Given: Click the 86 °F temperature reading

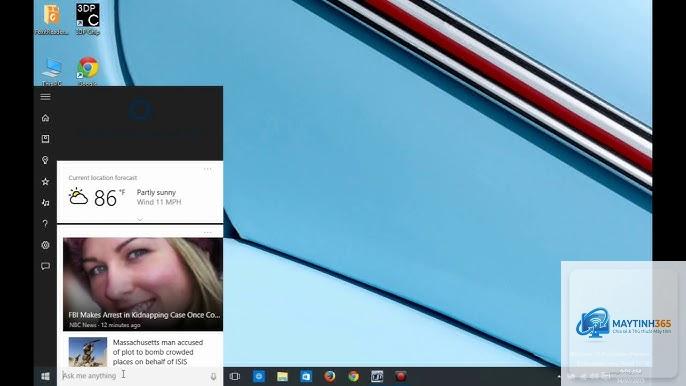Looking at the screenshot, I should 109,198.
